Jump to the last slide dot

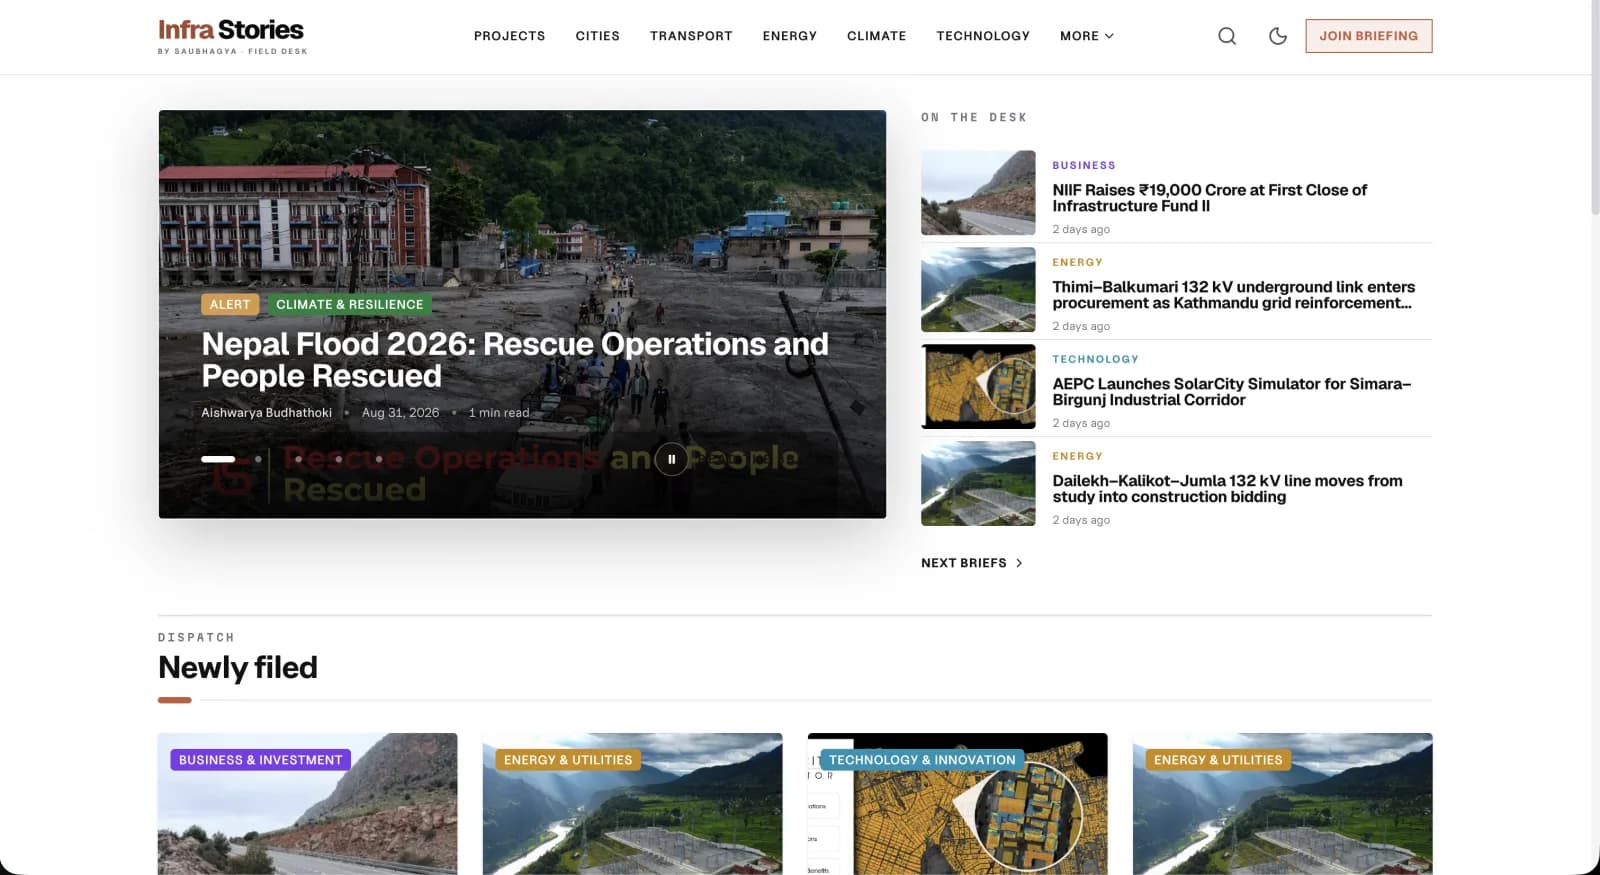[x=379, y=459]
